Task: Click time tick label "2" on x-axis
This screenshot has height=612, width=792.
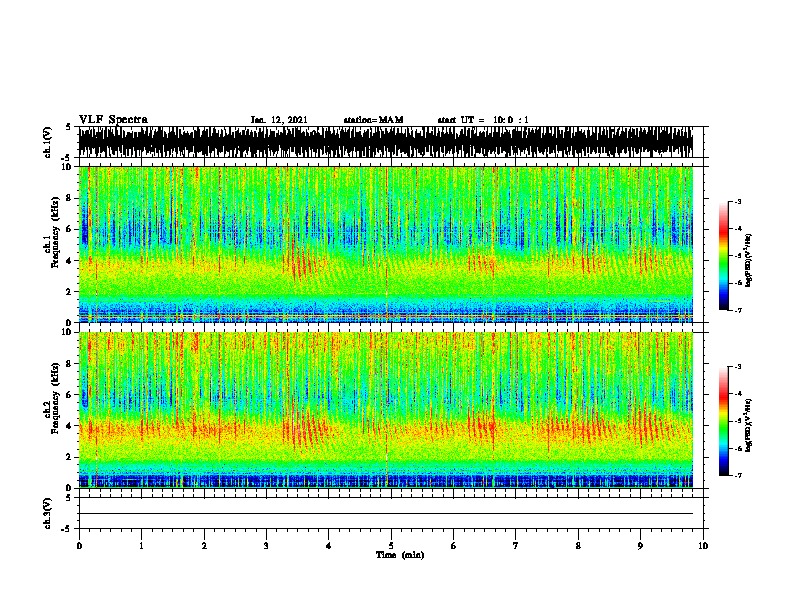Action: point(204,546)
